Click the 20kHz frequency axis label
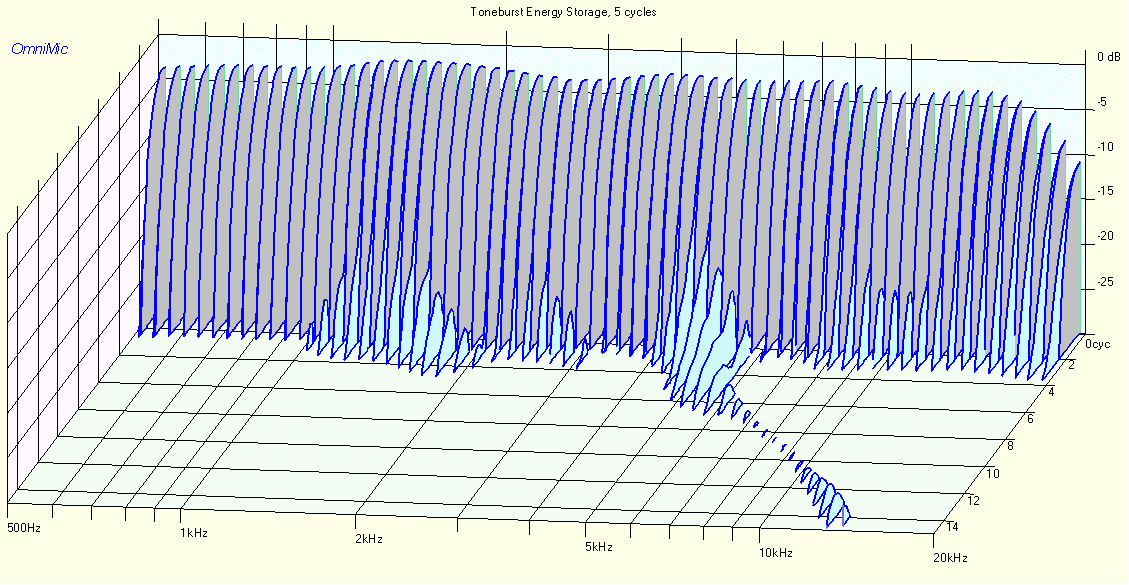This screenshot has height=585, width=1129. point(950,558)
